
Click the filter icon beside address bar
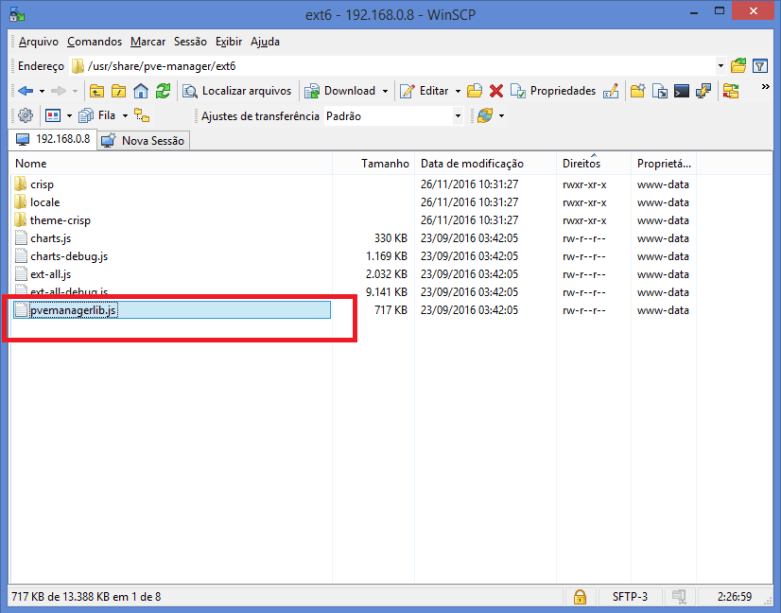[760, 66]
